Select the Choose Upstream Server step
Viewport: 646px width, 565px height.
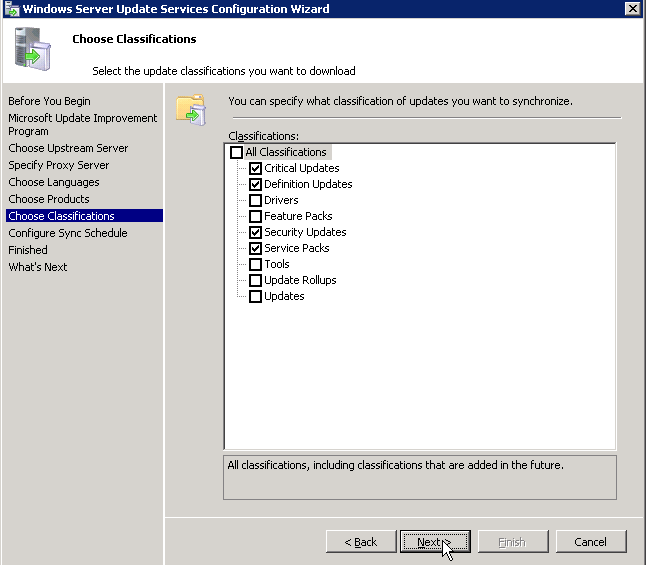68,148
